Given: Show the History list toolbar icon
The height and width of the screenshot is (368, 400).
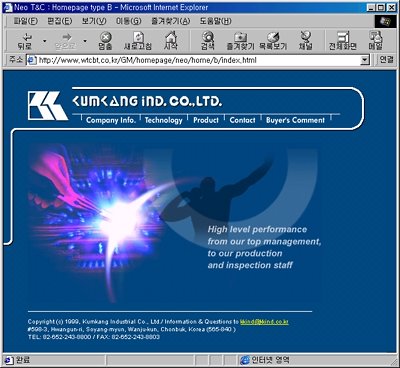Looking at the screenshot, I should click(273, 37).
